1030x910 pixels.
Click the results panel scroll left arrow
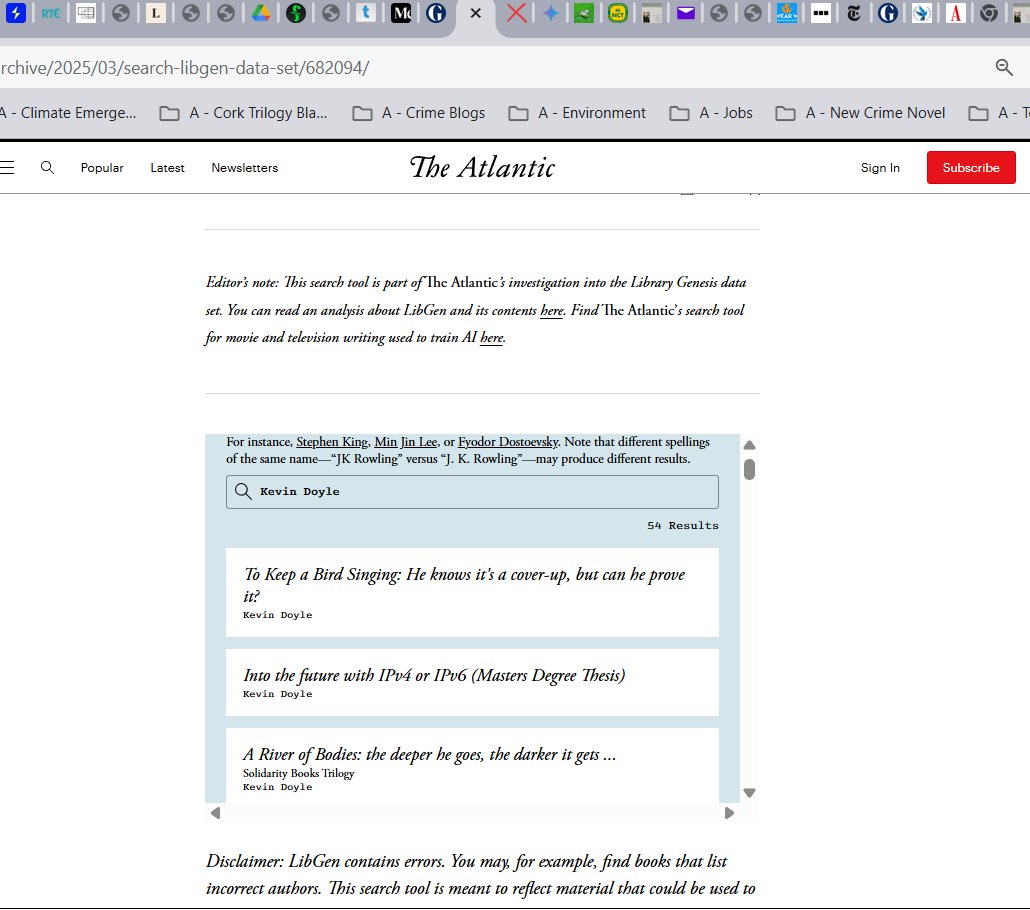coord(215,813)
